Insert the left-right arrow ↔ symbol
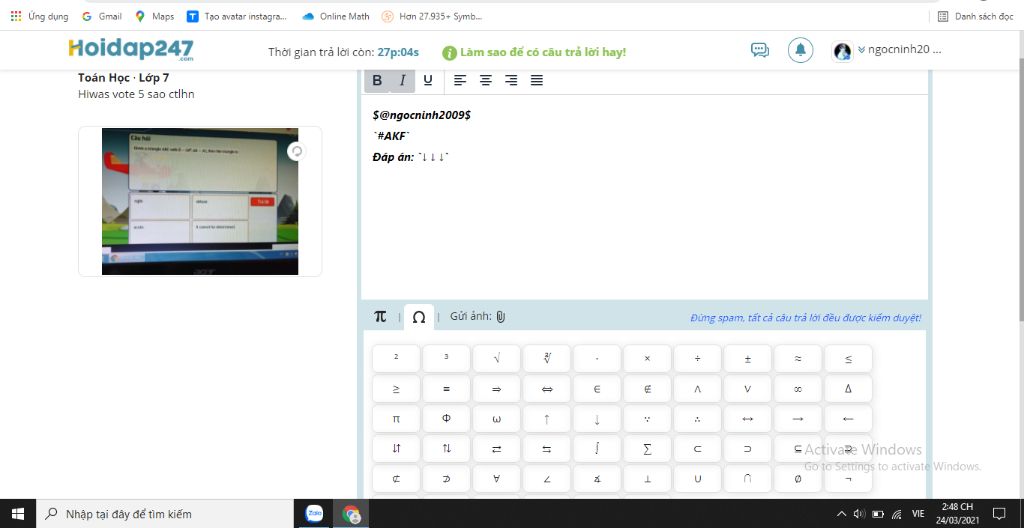Viewport: 1024px width, 528px height. pos(748,419)
